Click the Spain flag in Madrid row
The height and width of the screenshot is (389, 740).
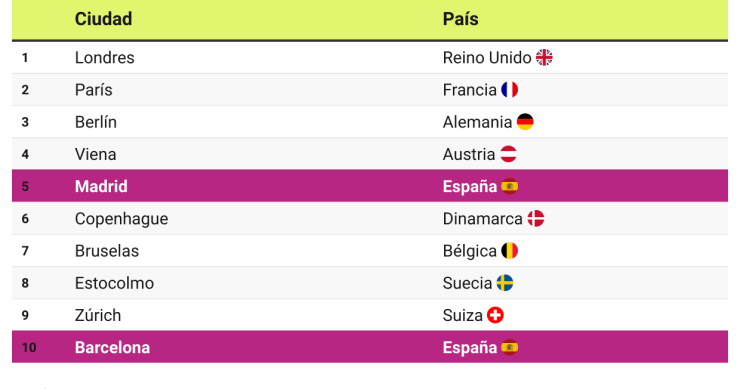[x=509, y=186]
